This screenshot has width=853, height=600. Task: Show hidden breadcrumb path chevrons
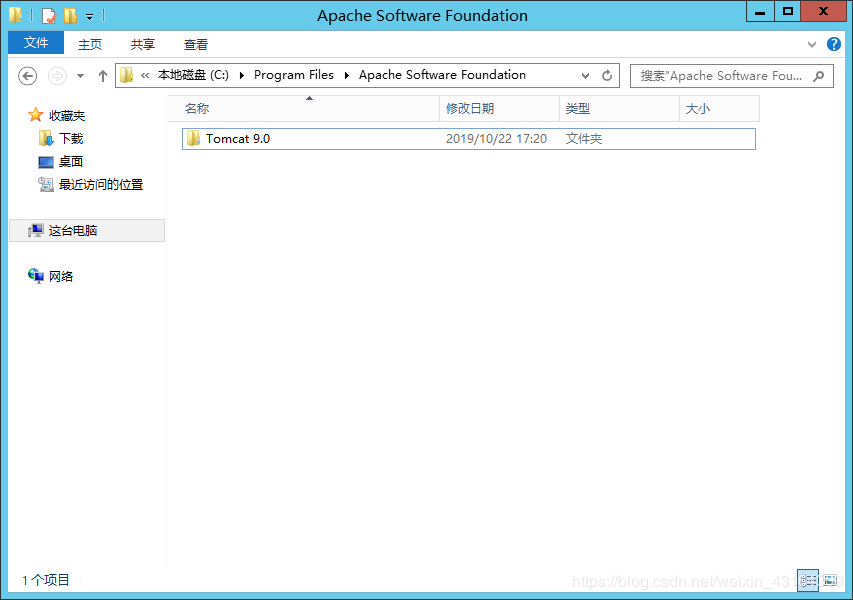145,76
